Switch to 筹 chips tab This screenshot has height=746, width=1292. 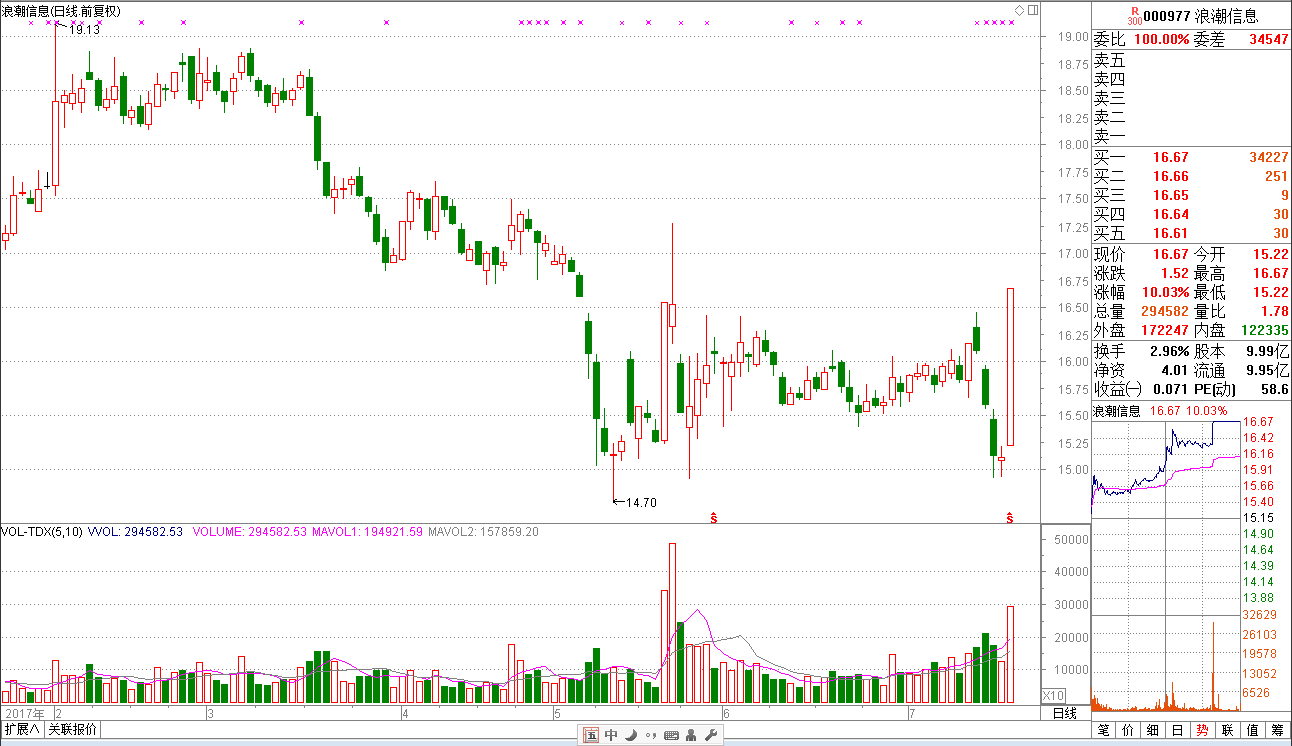[x=1277, y=731]
